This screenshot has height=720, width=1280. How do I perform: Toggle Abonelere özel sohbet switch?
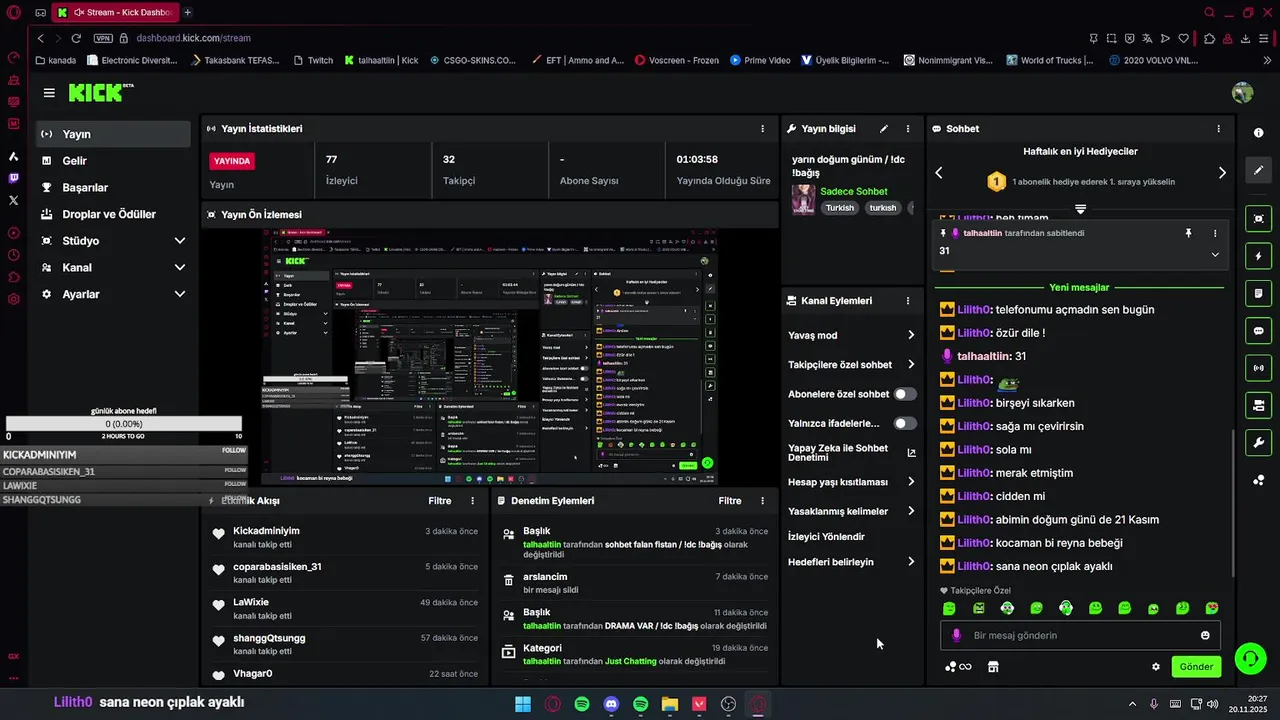(905, 394)
